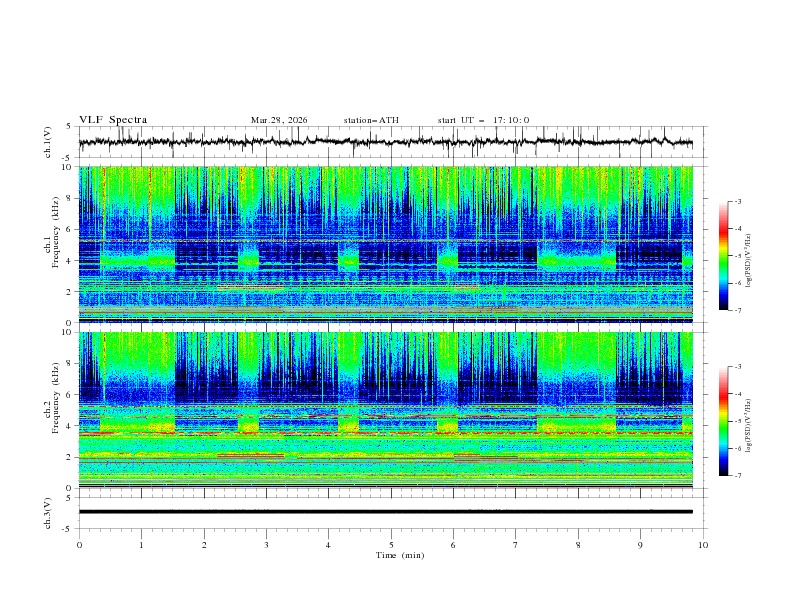Click the ch.3 voltage waveform trace
This screenshot has height=612, width=792.
point(385,512)
